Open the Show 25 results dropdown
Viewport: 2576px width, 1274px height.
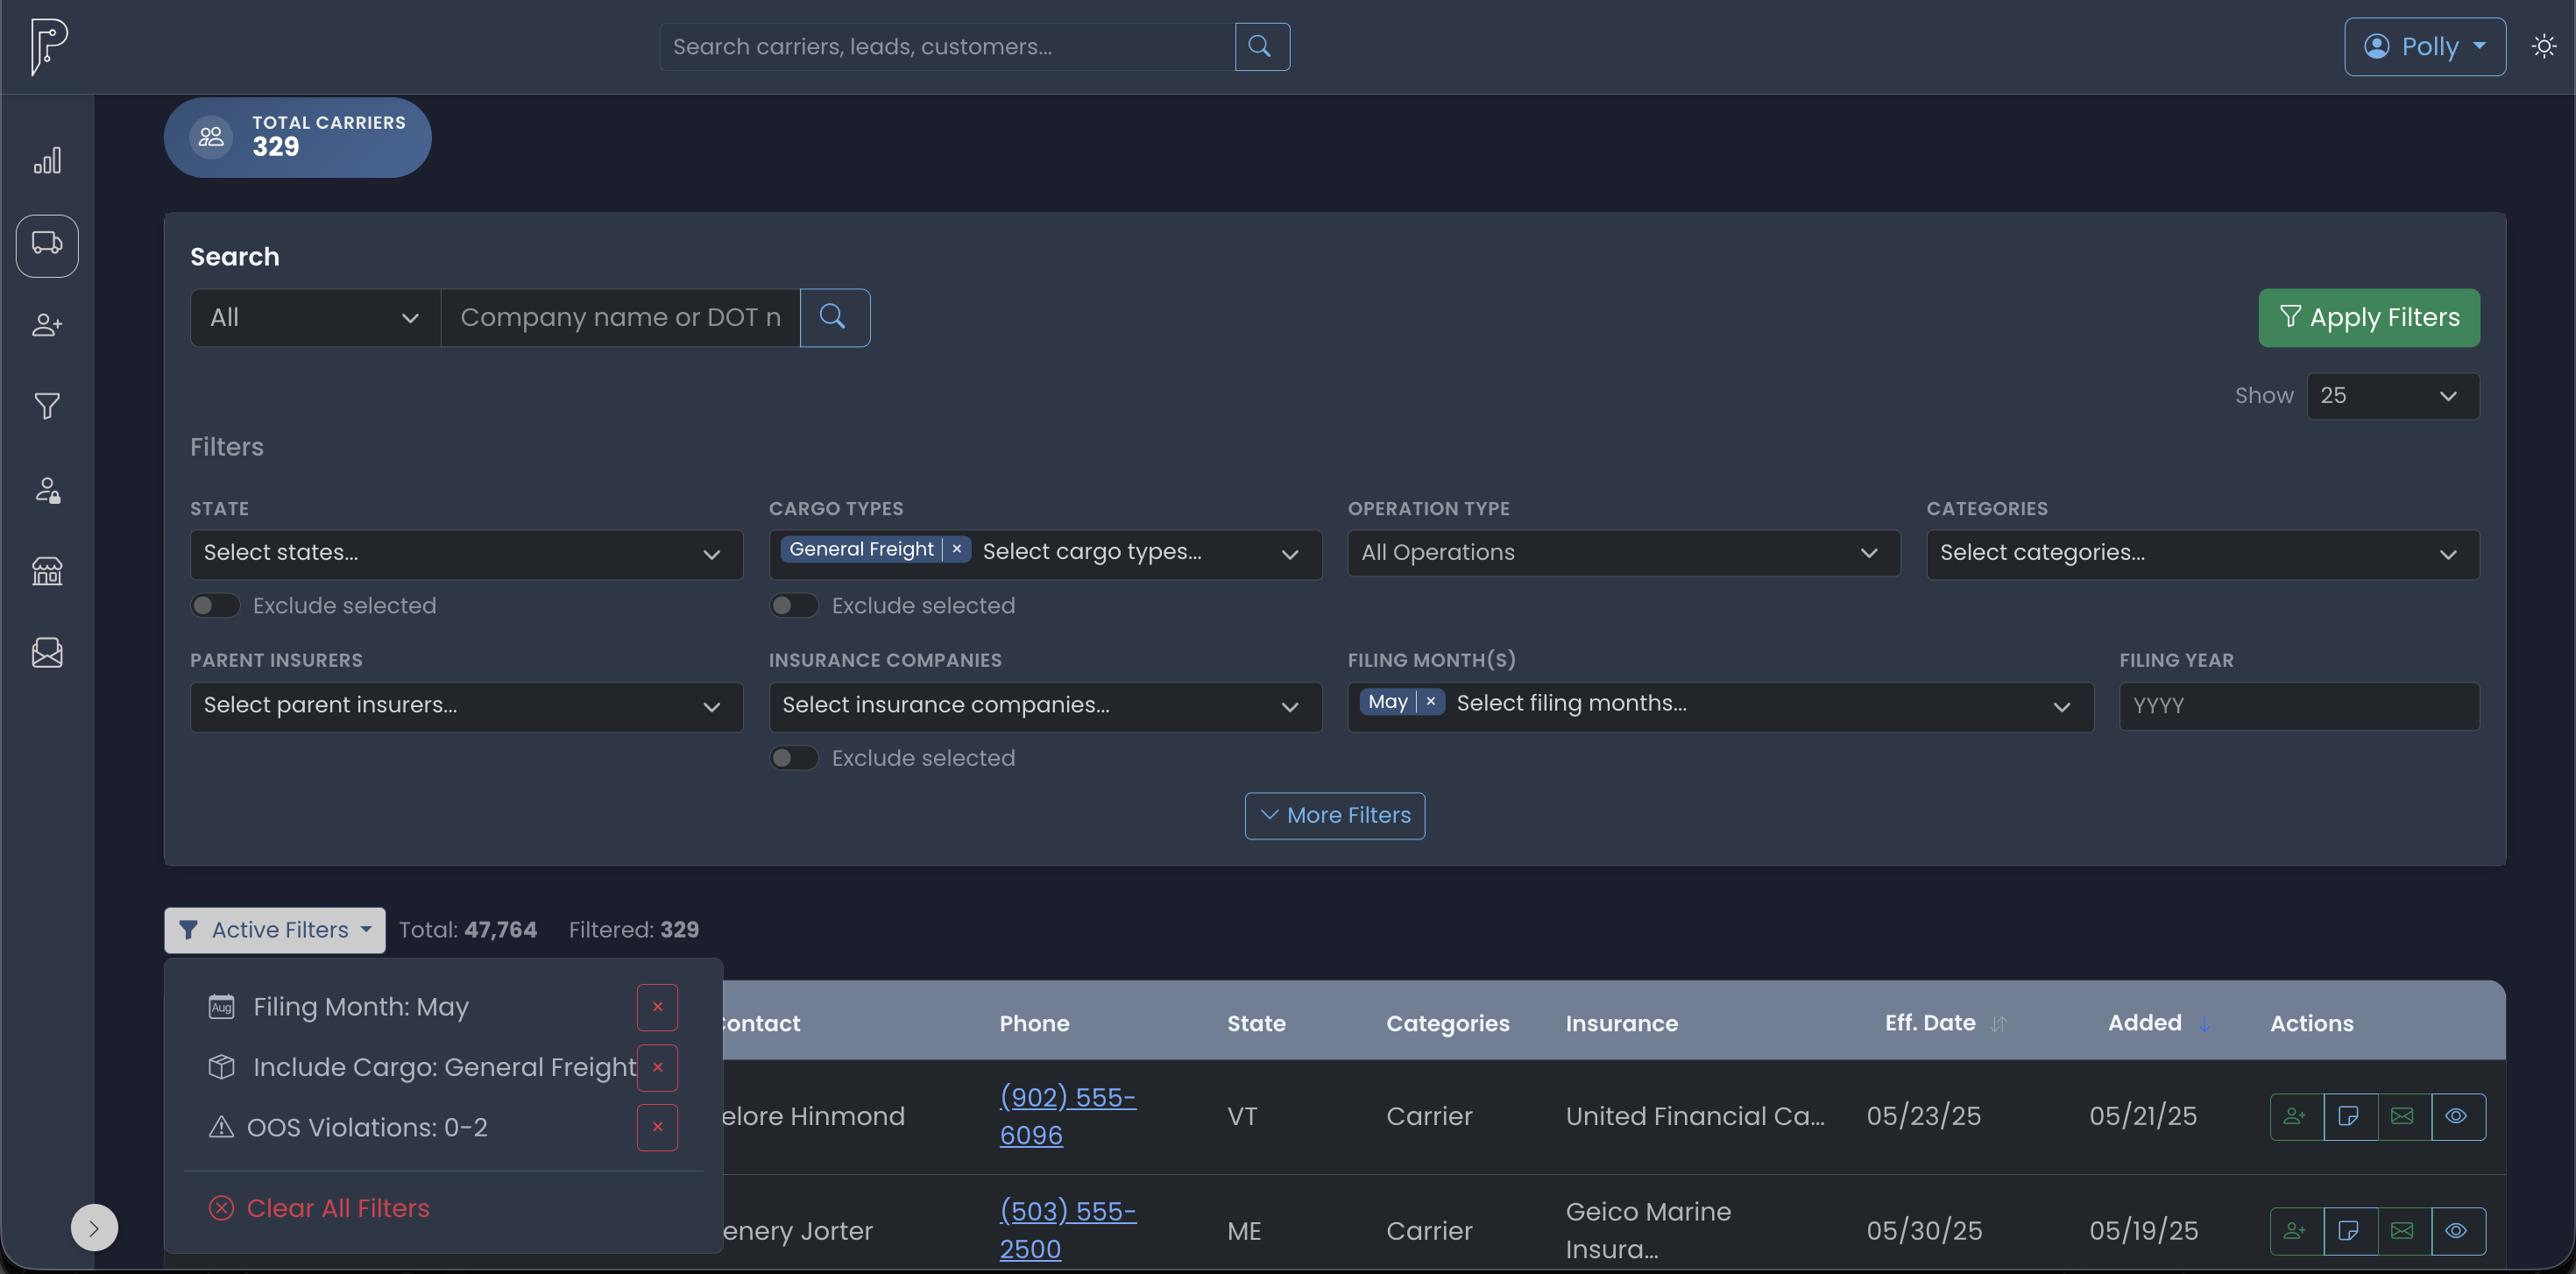click(x=2391, y=396)
